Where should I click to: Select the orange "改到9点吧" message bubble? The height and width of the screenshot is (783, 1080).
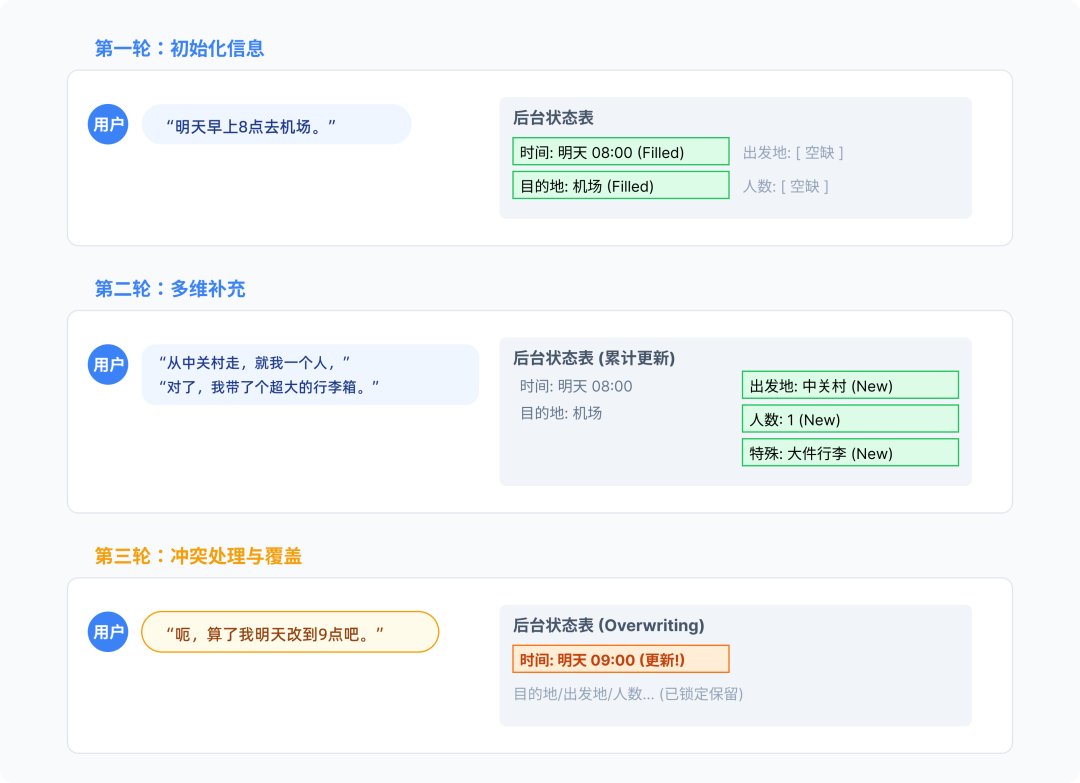[290, 632]
